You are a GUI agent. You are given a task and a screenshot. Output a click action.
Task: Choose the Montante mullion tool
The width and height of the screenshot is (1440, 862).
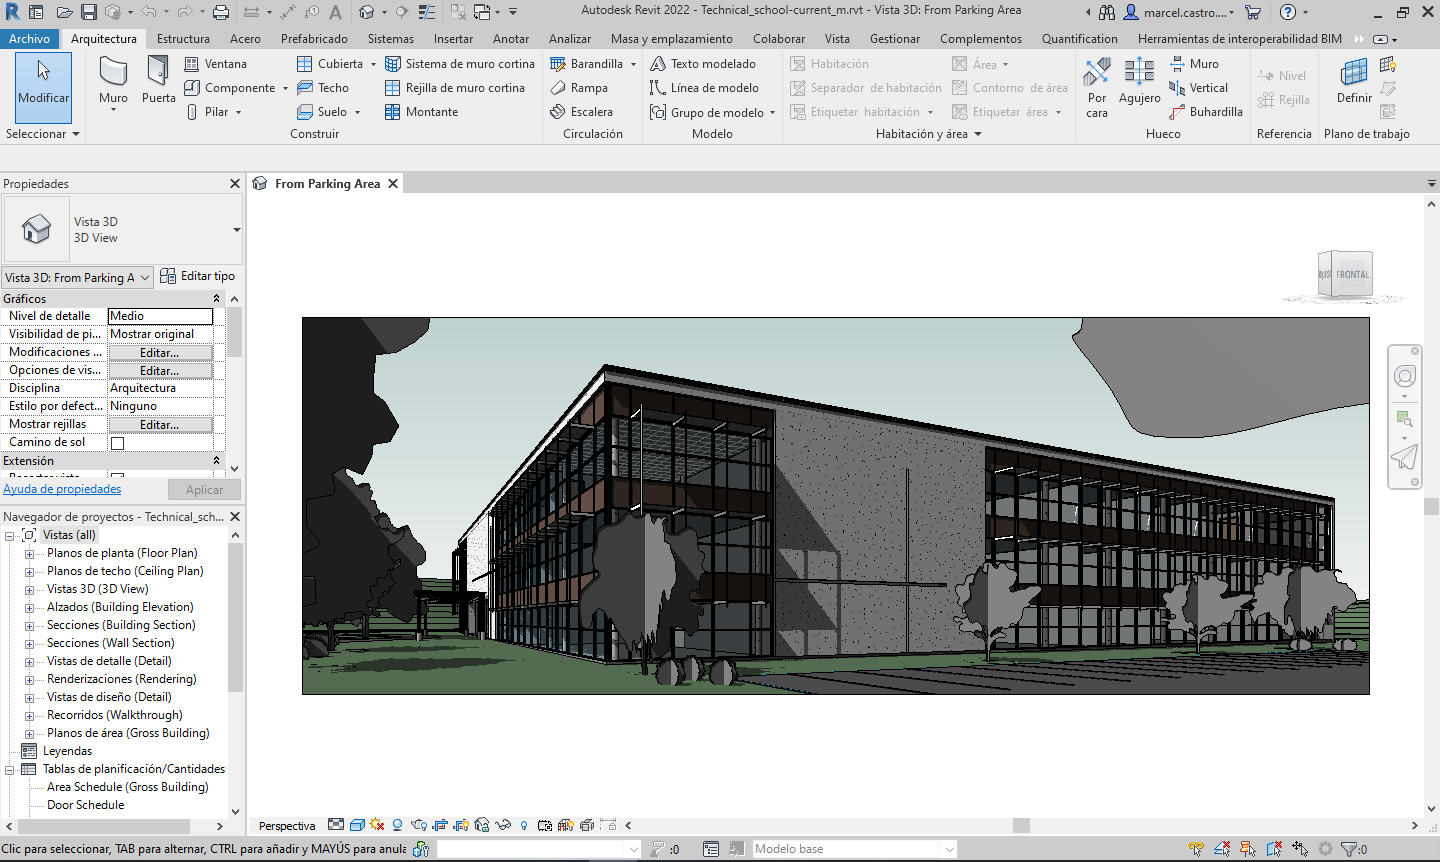pyautogui.click(x=421, y=111)
